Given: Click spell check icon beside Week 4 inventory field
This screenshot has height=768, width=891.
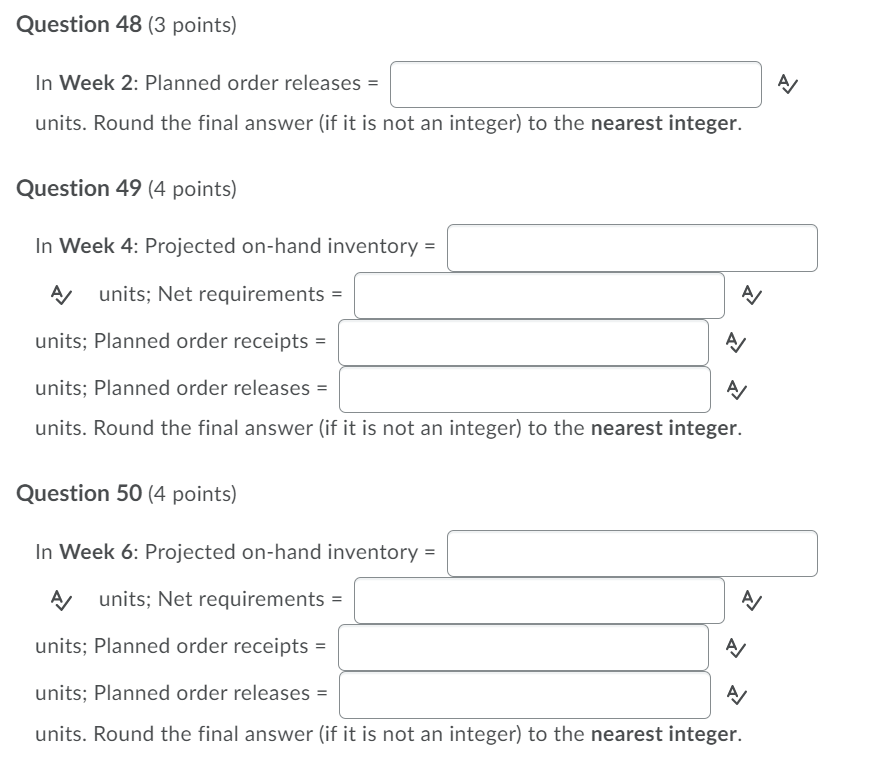Looking at the screenshot, I should coord(60,295).
